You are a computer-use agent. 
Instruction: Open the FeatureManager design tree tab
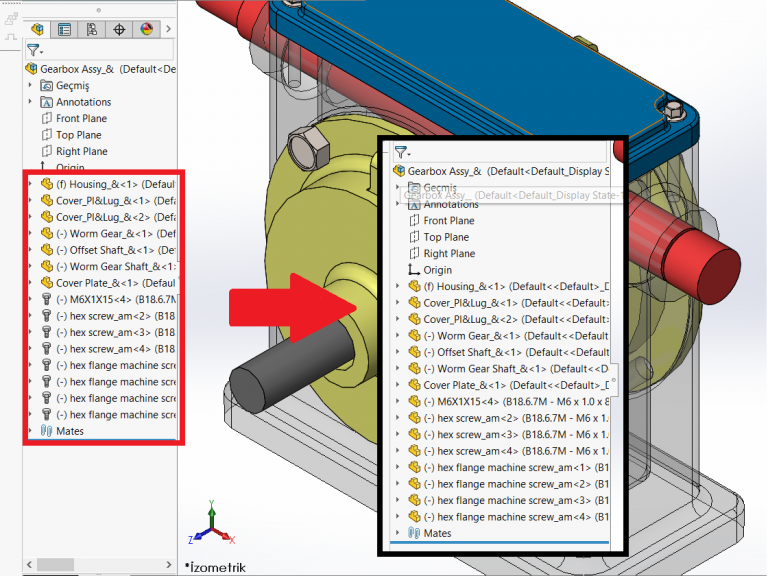39,29
